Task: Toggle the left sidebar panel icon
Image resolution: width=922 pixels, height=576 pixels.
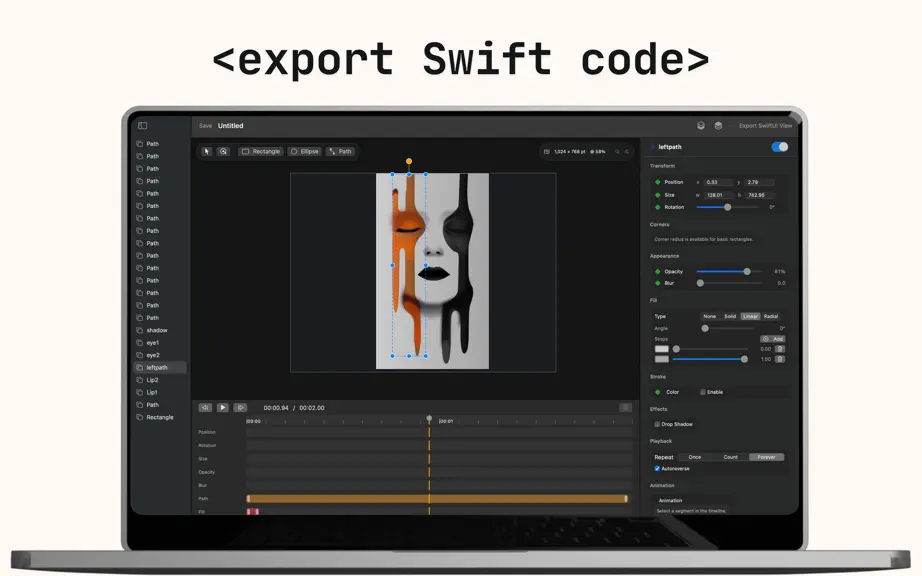Action: pos(142,125)
